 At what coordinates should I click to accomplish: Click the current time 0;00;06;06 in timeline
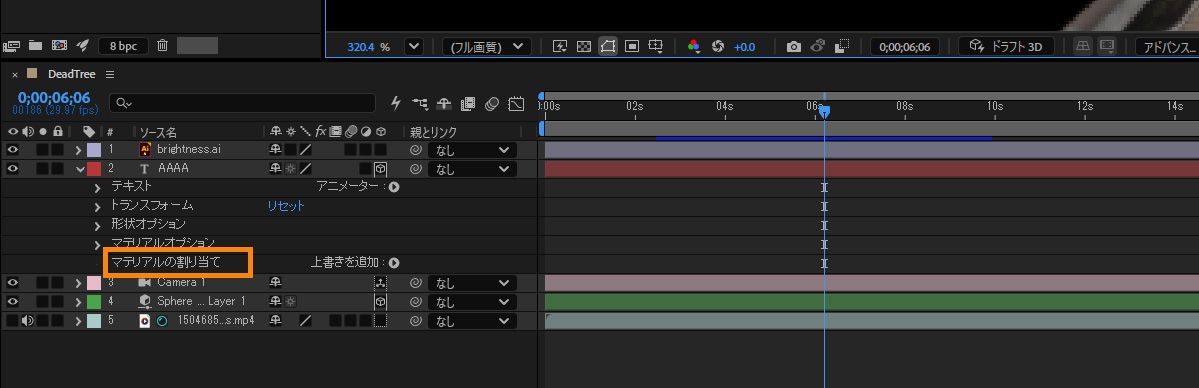click(54, 97)
